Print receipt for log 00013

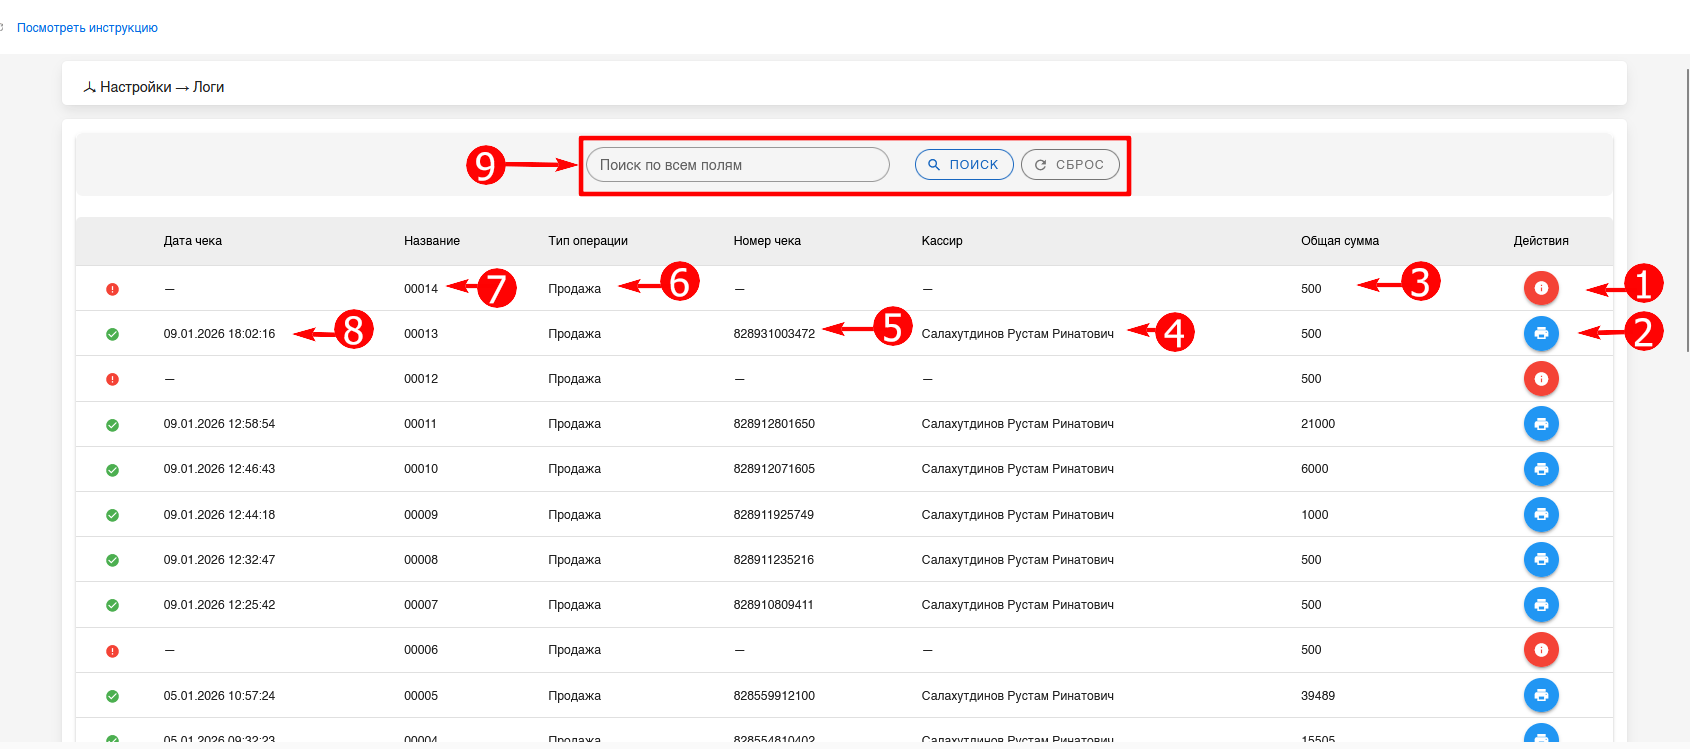1541,333
